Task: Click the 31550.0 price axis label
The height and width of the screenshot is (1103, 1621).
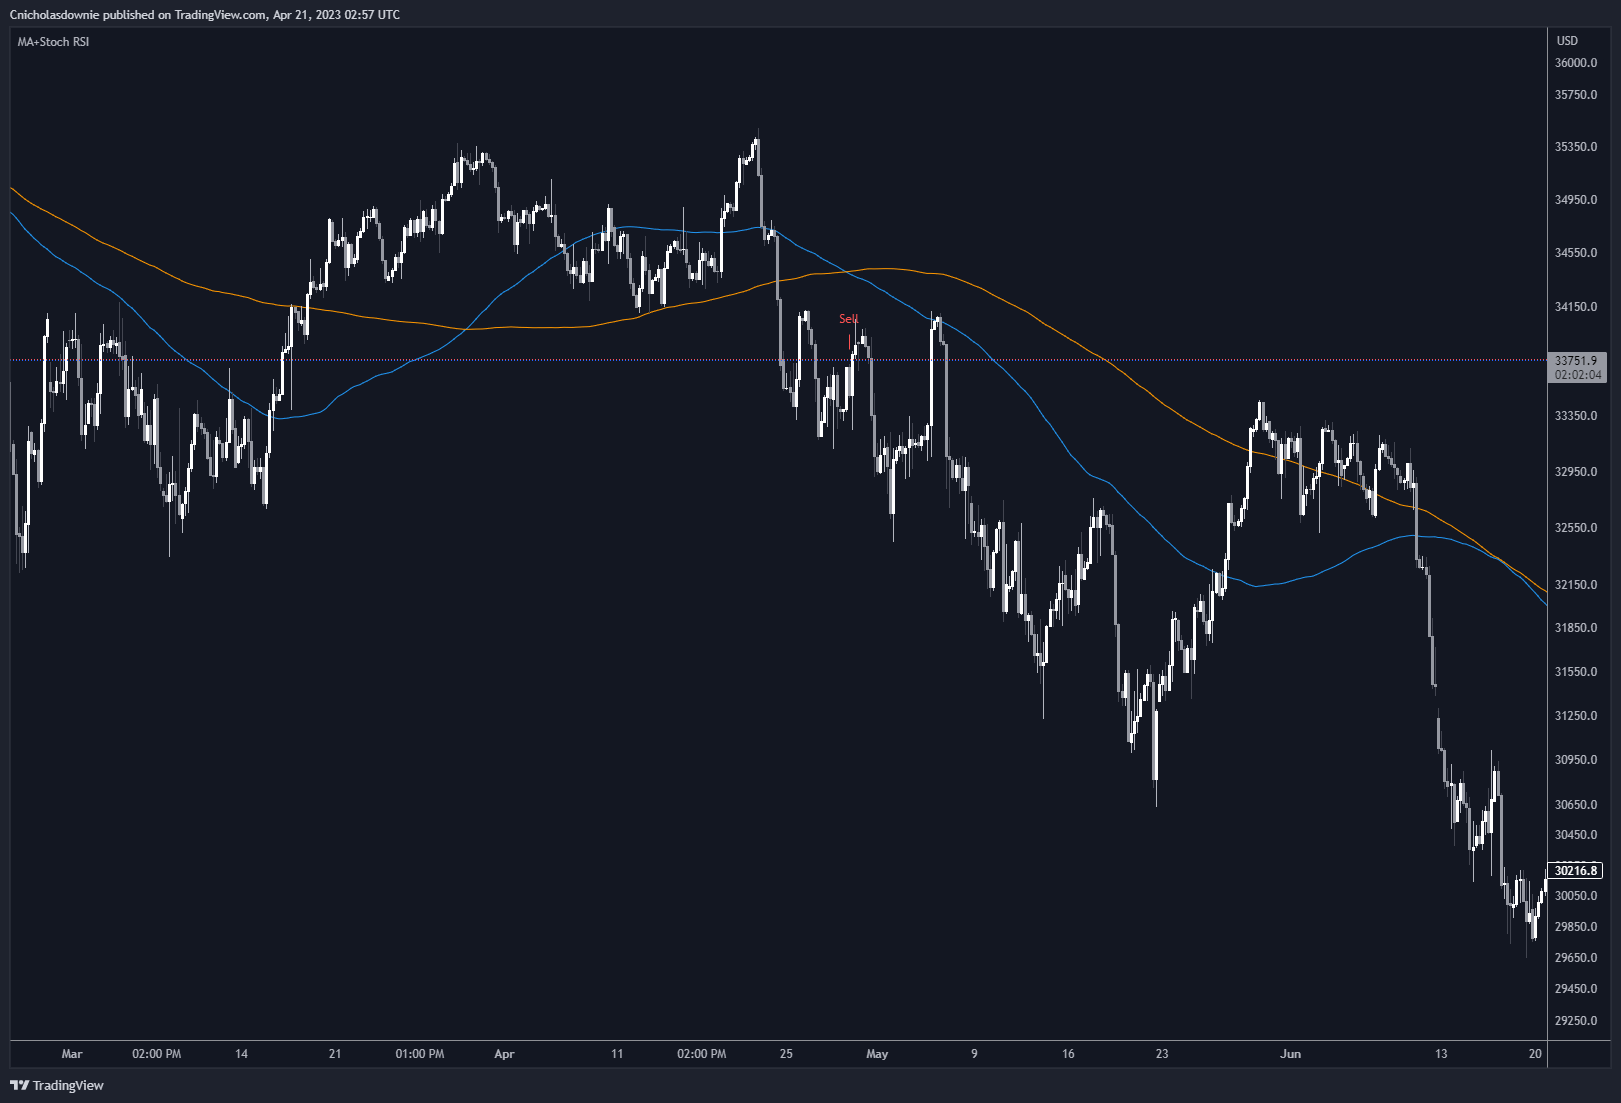Action: click(1576, 672)
